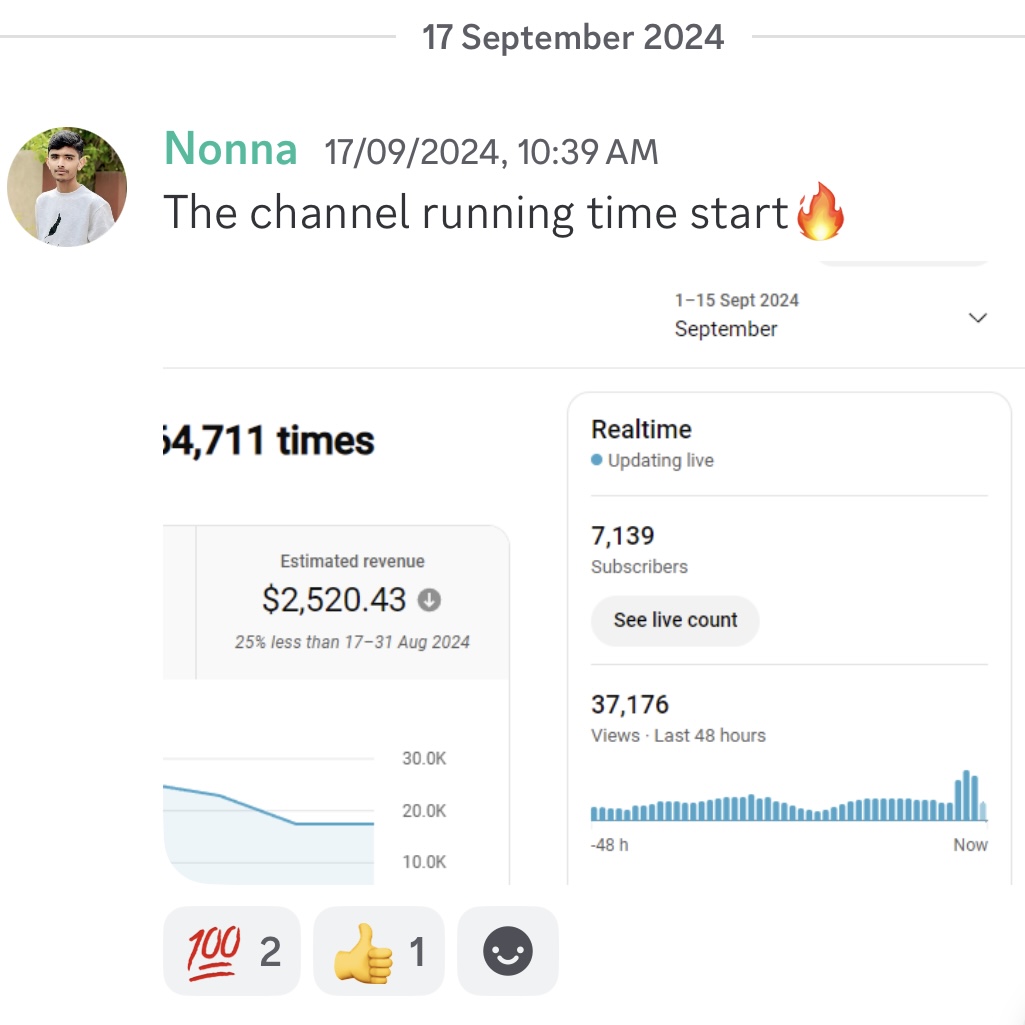
Task: Open Nonna's profile avatar picture
Action: coord(67,186)
